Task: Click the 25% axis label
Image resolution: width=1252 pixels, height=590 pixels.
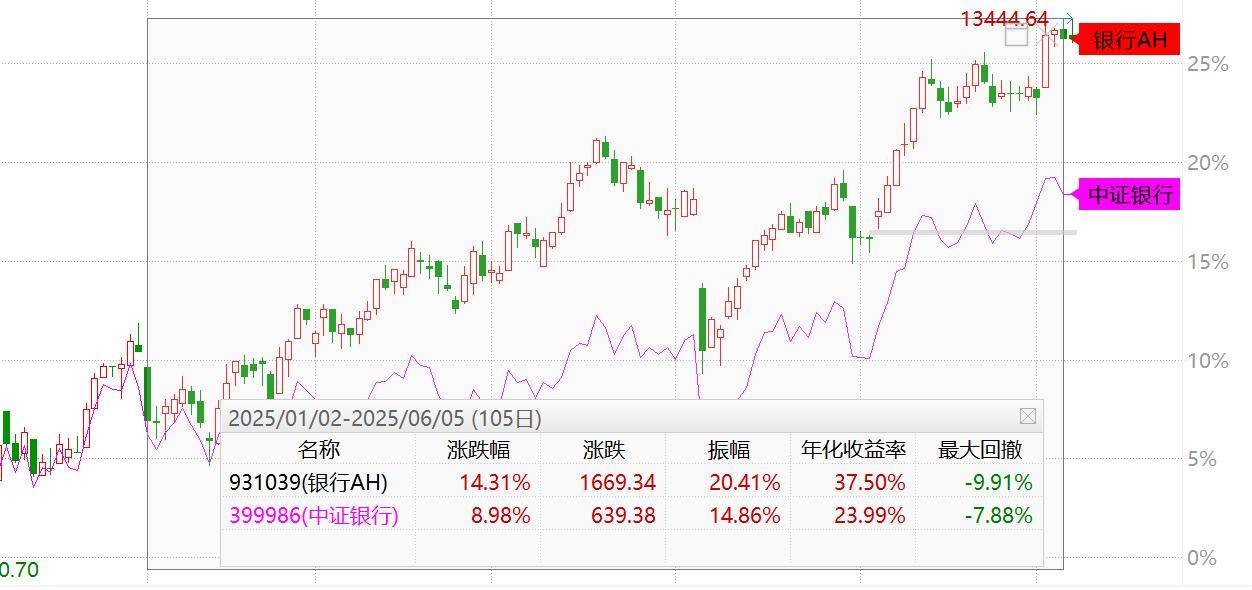Action: pos(1207,64)
